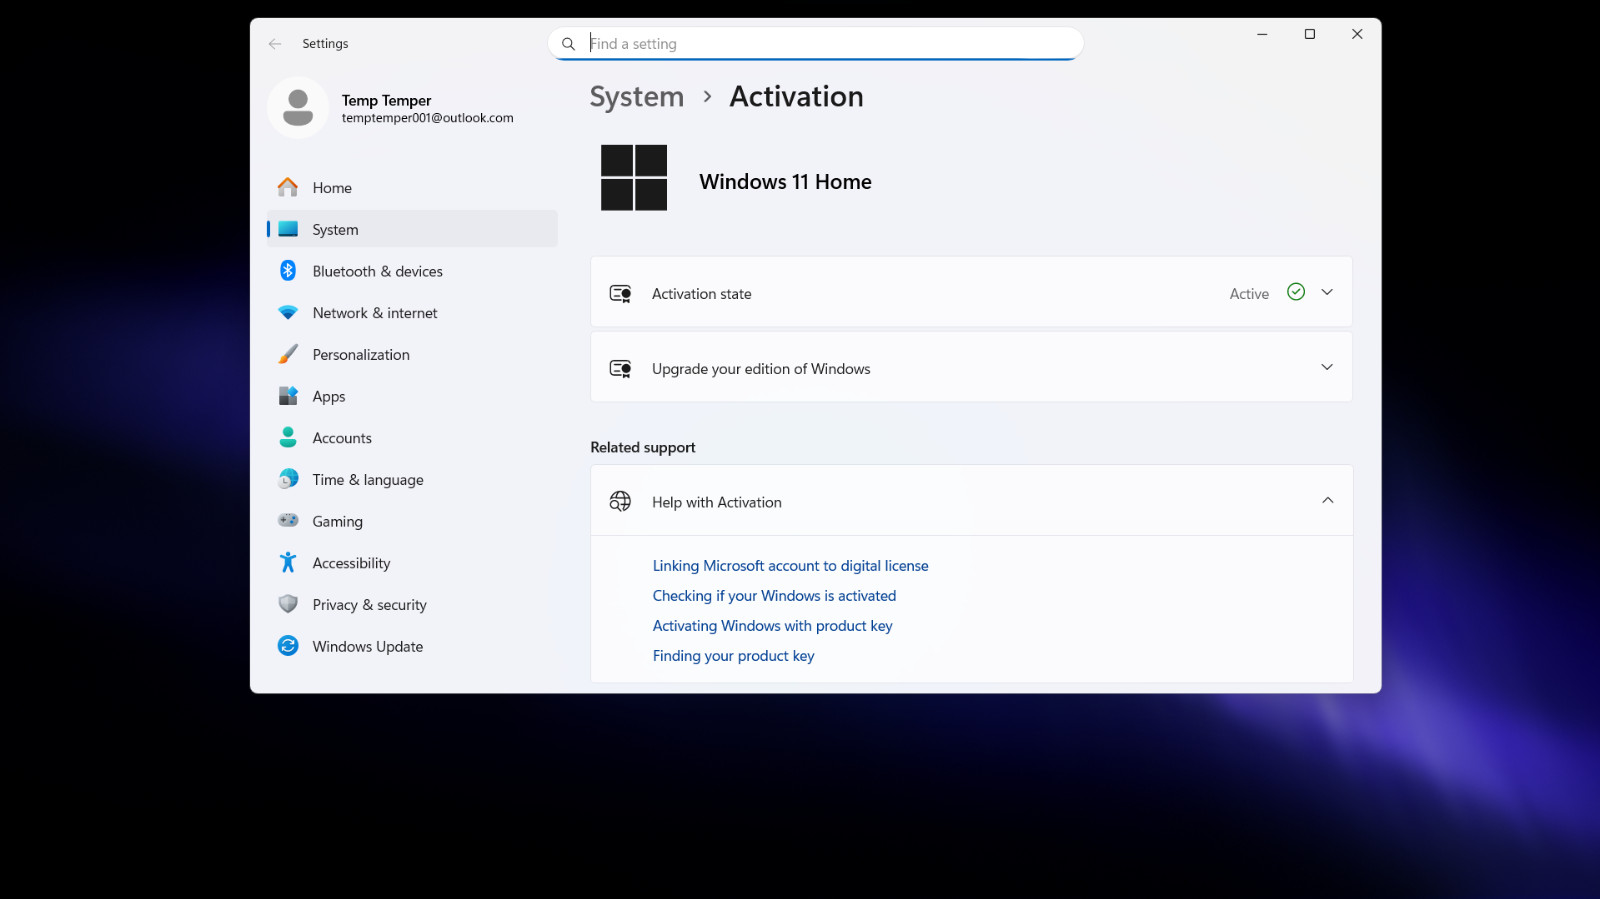Screen dimensions: 1600x899
Task: Open Bluetooth & devices icon in sidebar
Action: tap(288, 271)
